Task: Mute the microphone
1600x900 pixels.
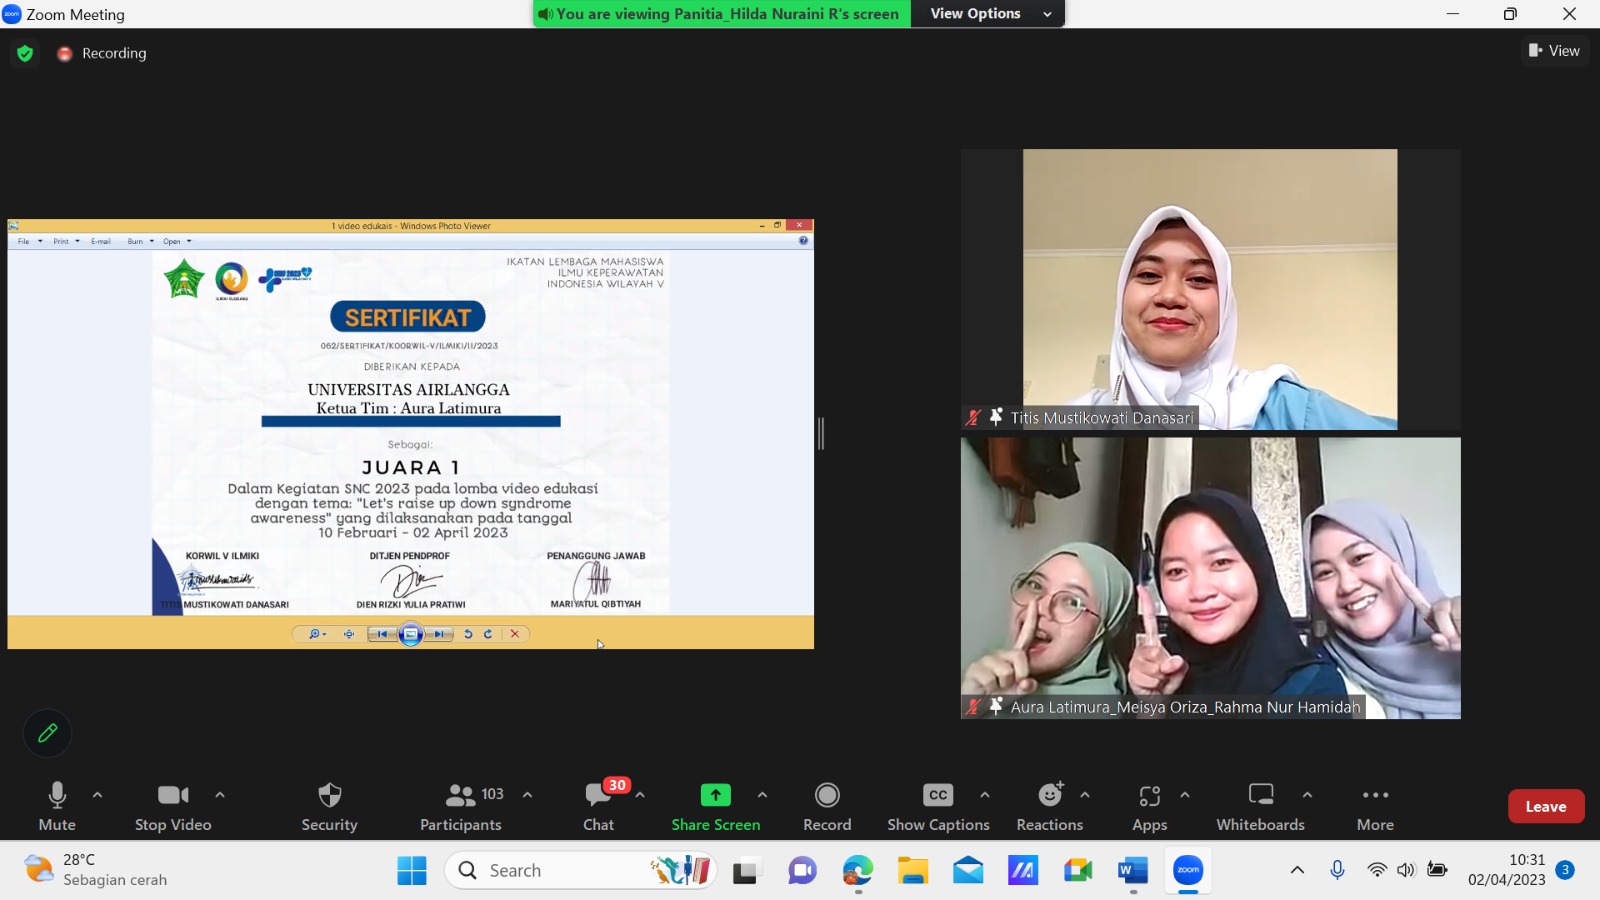Action: [x=57, y=796]
